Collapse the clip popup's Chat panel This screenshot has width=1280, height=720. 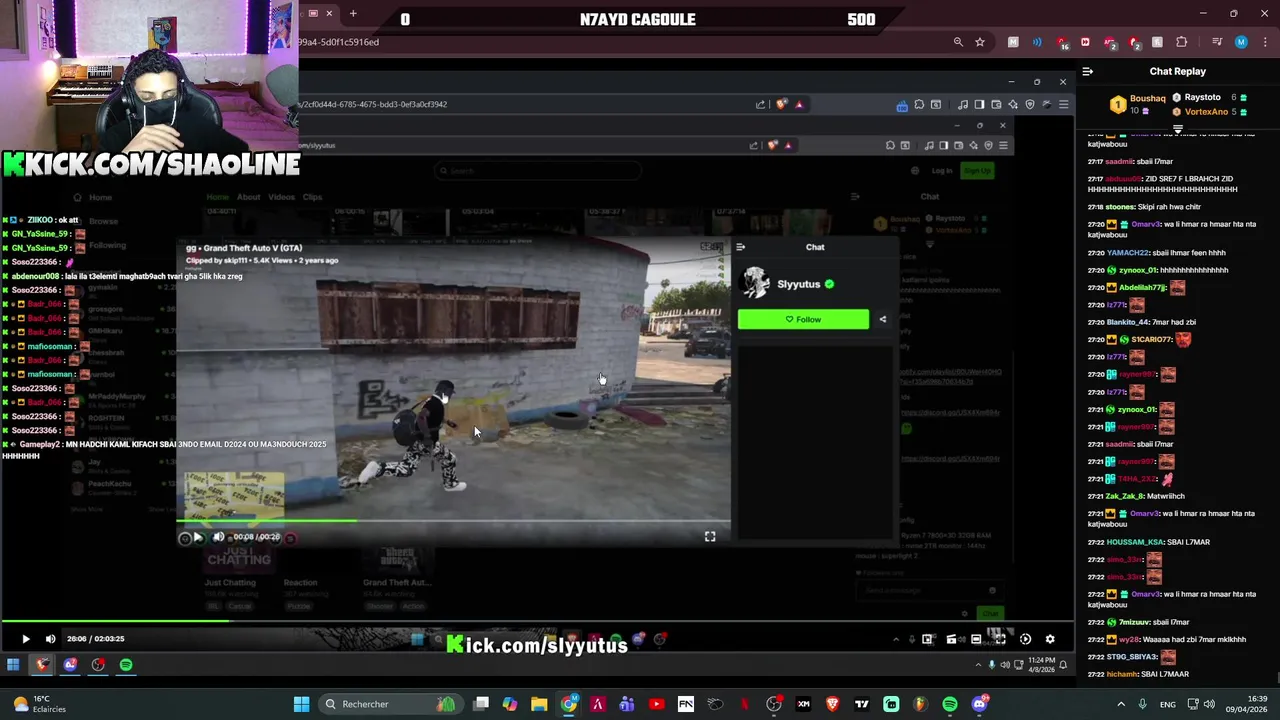(740, 247)
